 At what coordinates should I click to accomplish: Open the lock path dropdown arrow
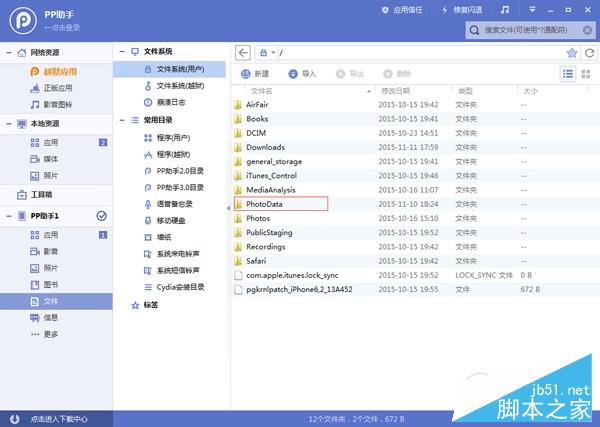point(273,53)
